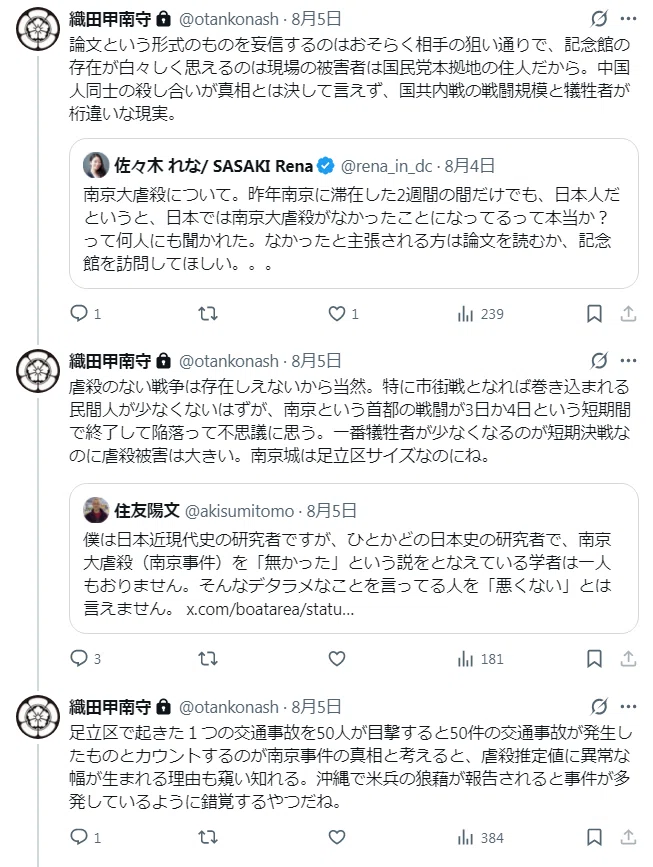Screen dimensions: 653x867
Task: View analytics showing 239 views
Action: click(480, 314)
